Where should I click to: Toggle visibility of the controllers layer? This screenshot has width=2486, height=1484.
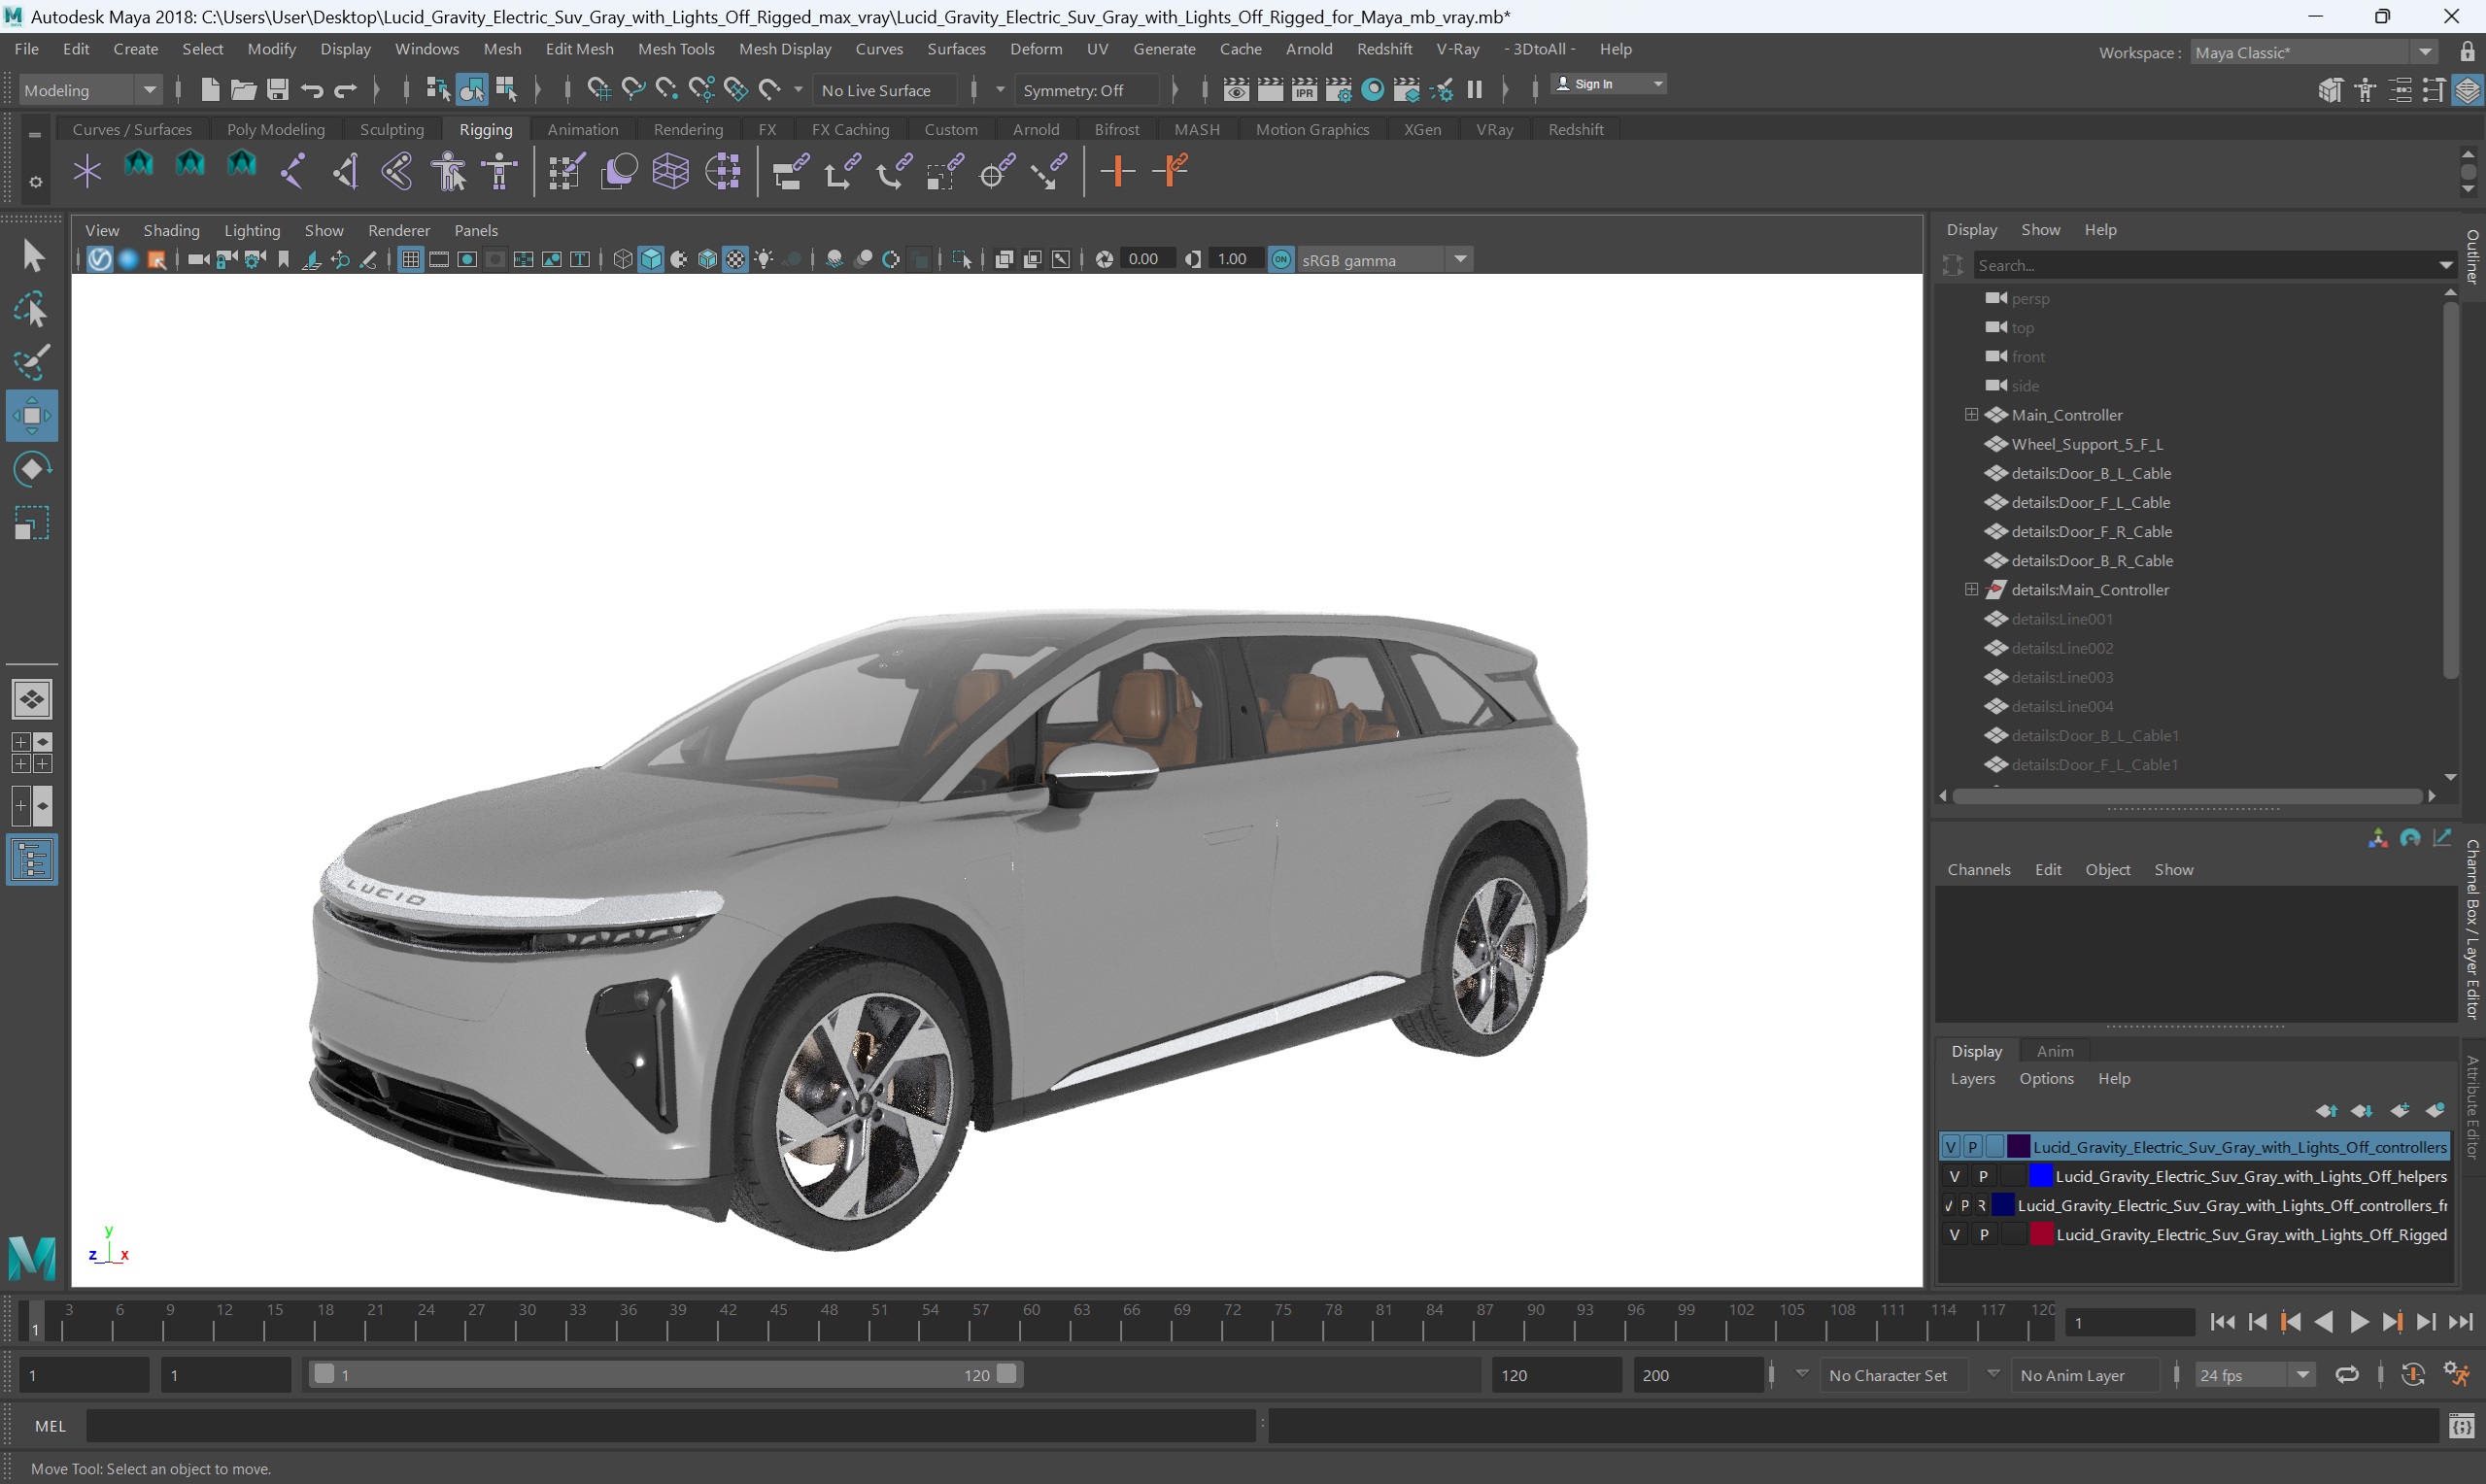(1951, 1147)
